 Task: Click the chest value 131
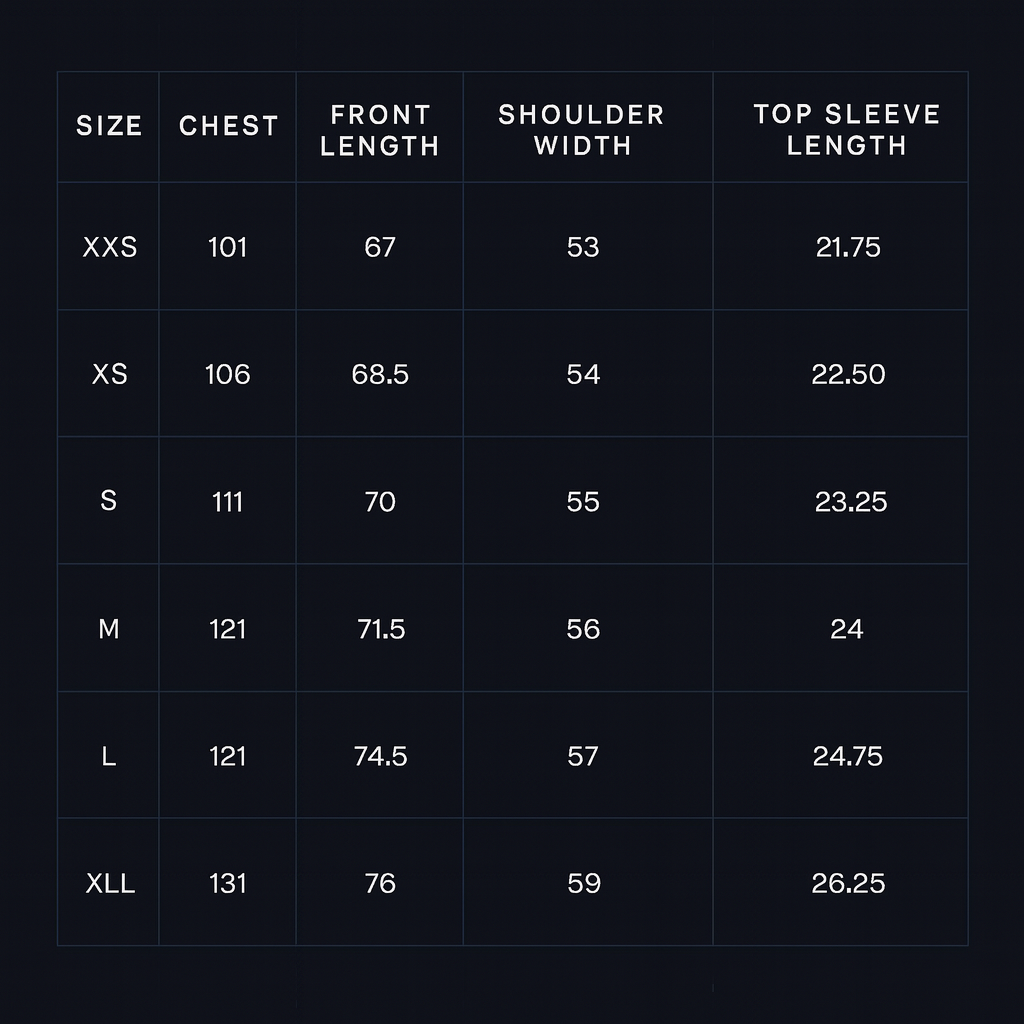click(x=228, y=884)
